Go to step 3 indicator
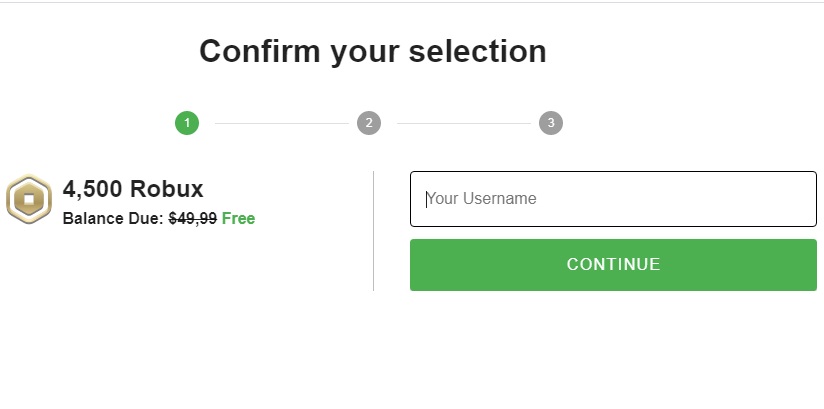This screenshot has height=409, width=824. 551,123
